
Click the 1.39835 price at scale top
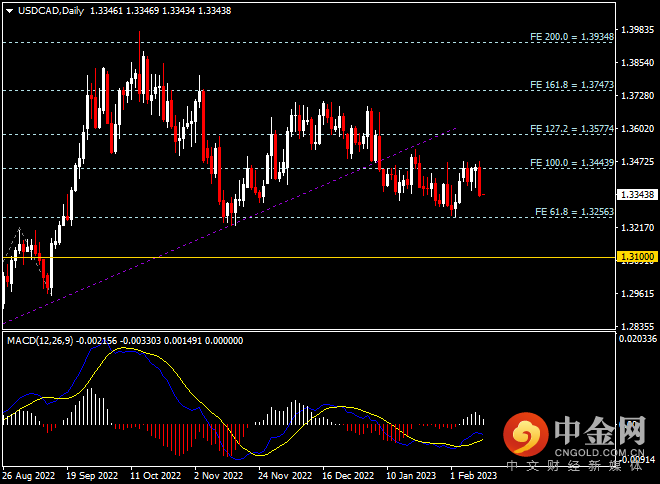coord(636,30)
